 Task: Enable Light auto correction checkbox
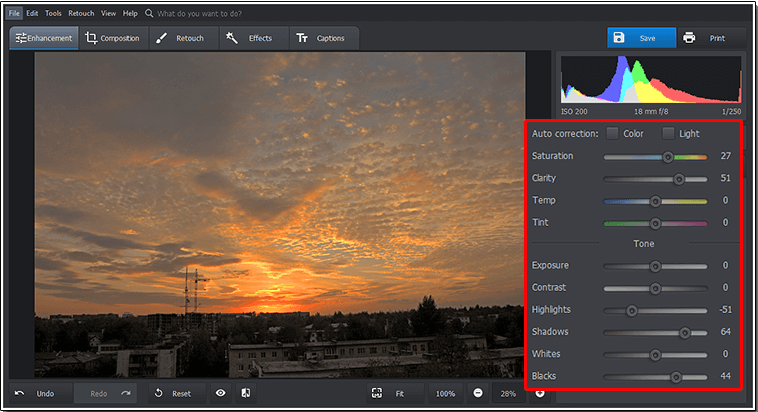668,133
